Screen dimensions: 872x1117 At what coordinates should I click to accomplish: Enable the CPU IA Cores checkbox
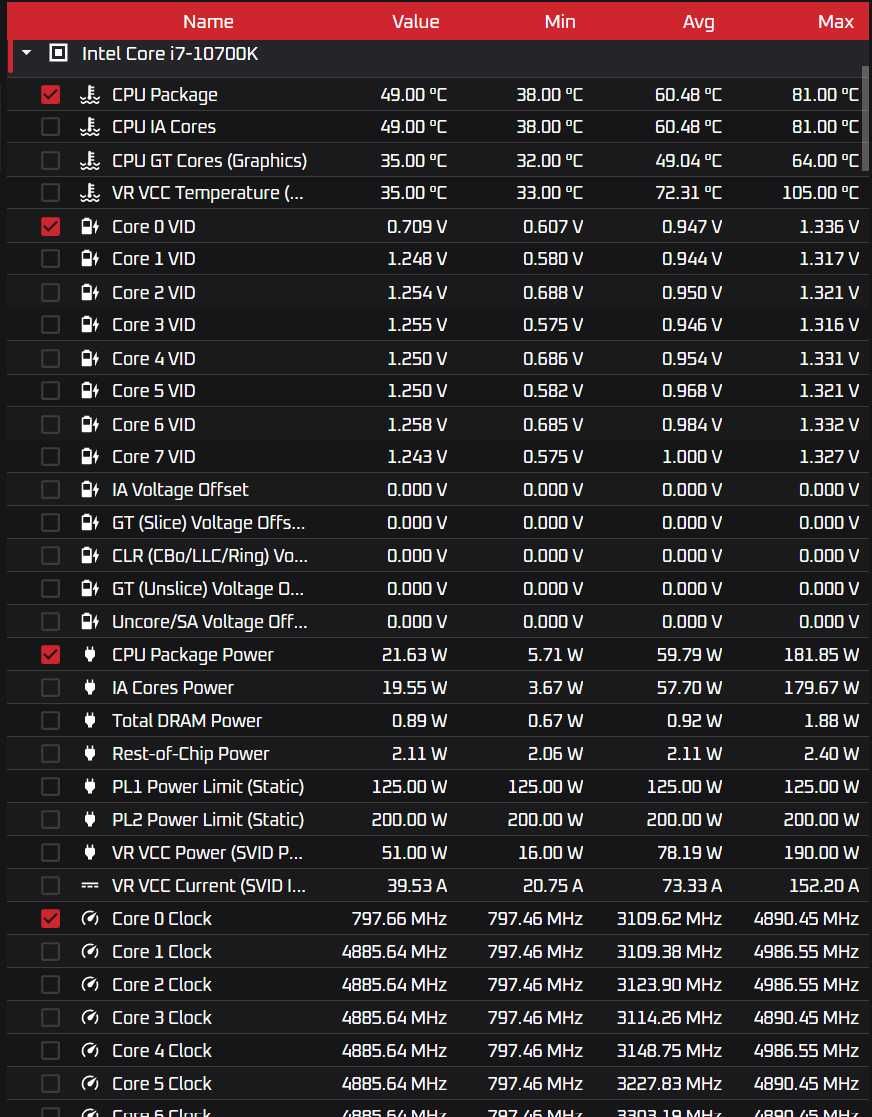click(51, 127)
